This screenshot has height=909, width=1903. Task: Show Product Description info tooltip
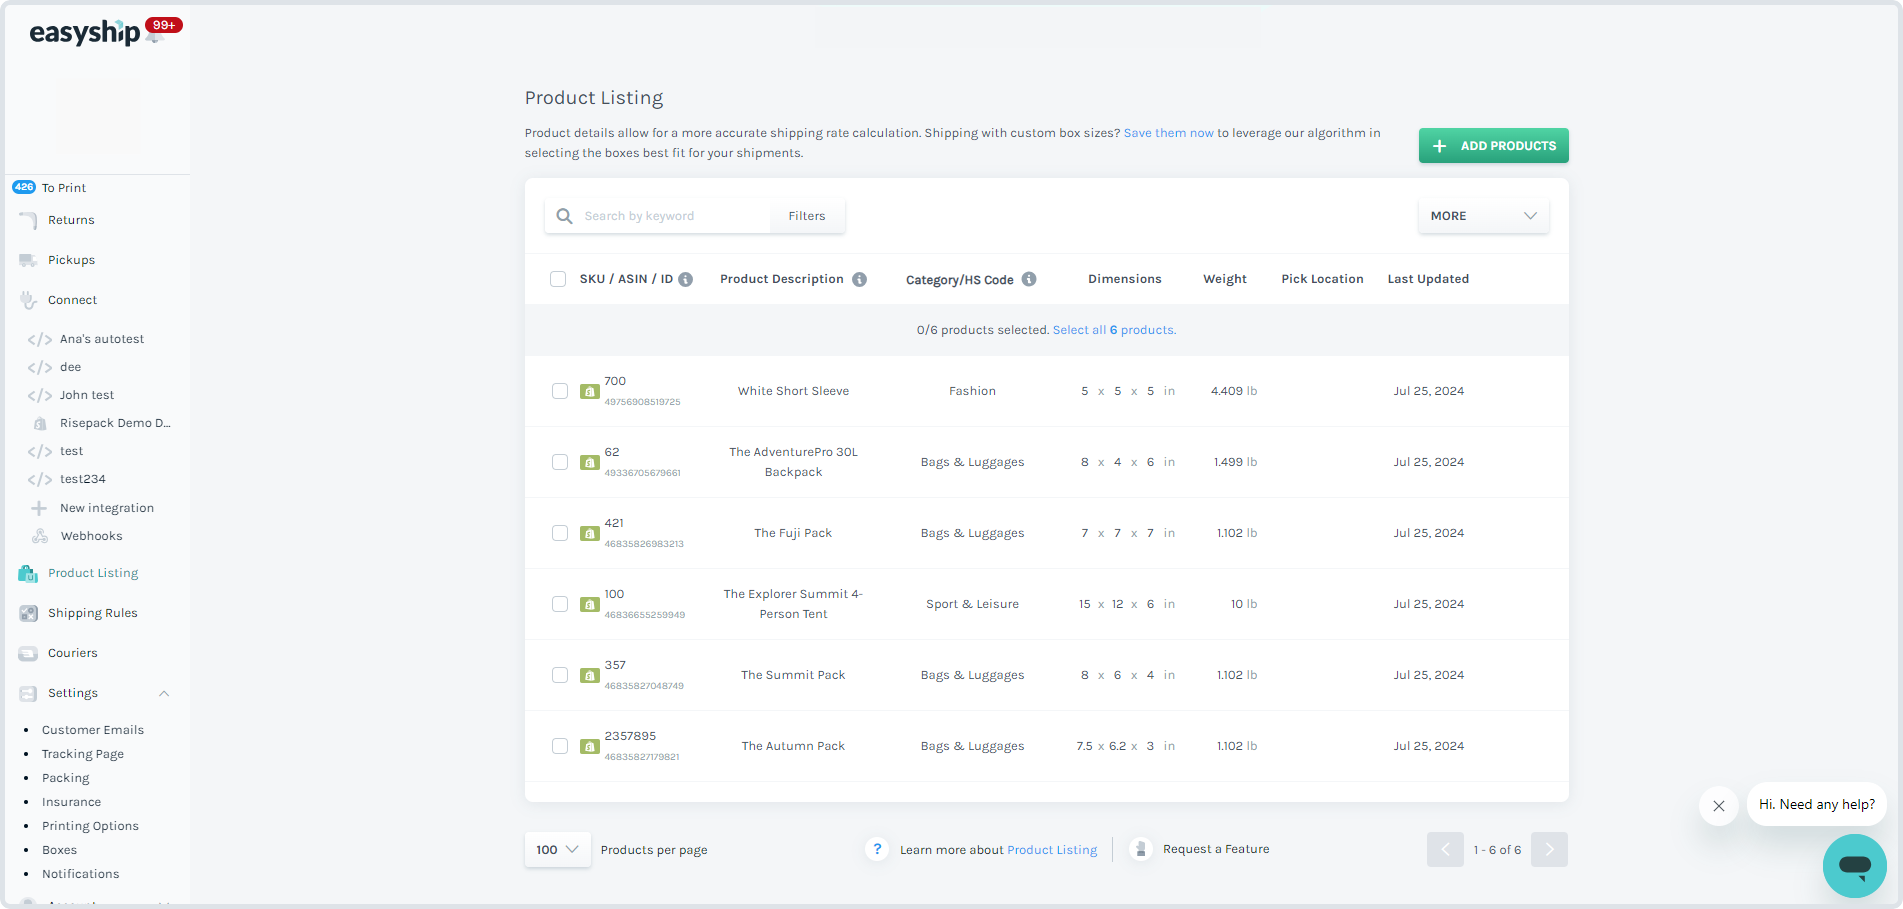[859, 279]
